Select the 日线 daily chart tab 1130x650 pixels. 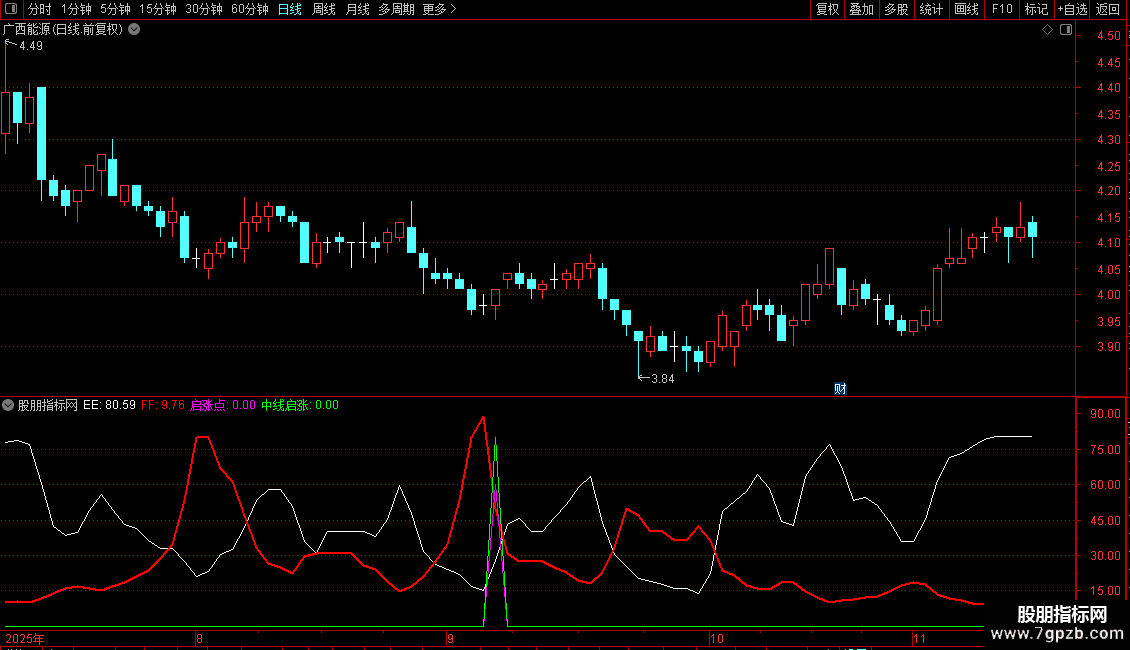coord(290,9)
